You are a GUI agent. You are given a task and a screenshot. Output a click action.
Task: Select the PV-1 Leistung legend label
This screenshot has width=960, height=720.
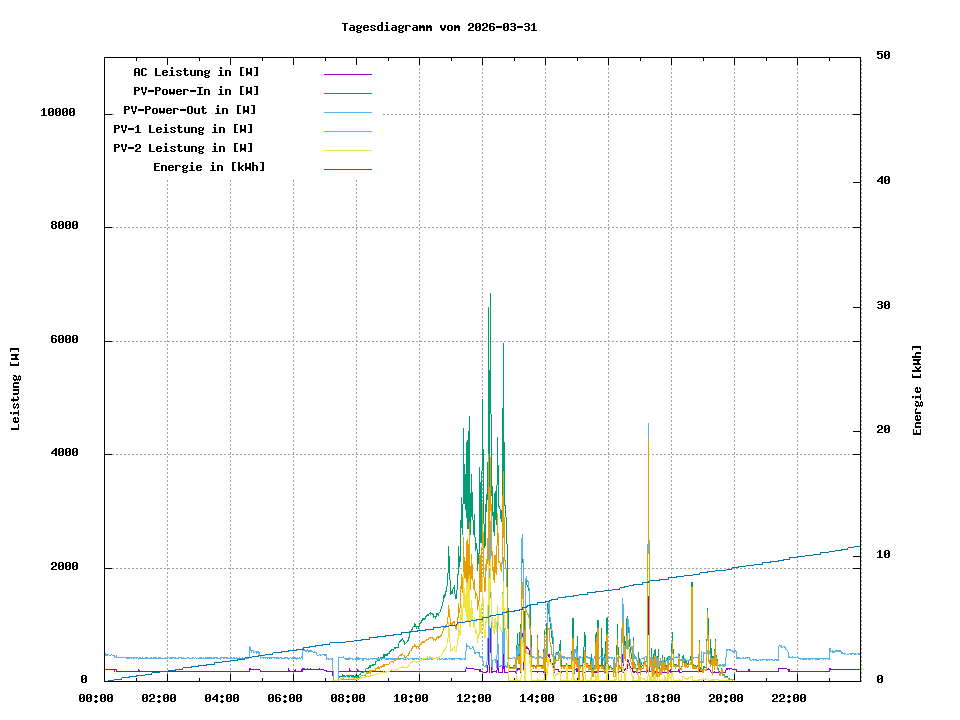click(x=183, y=129)
